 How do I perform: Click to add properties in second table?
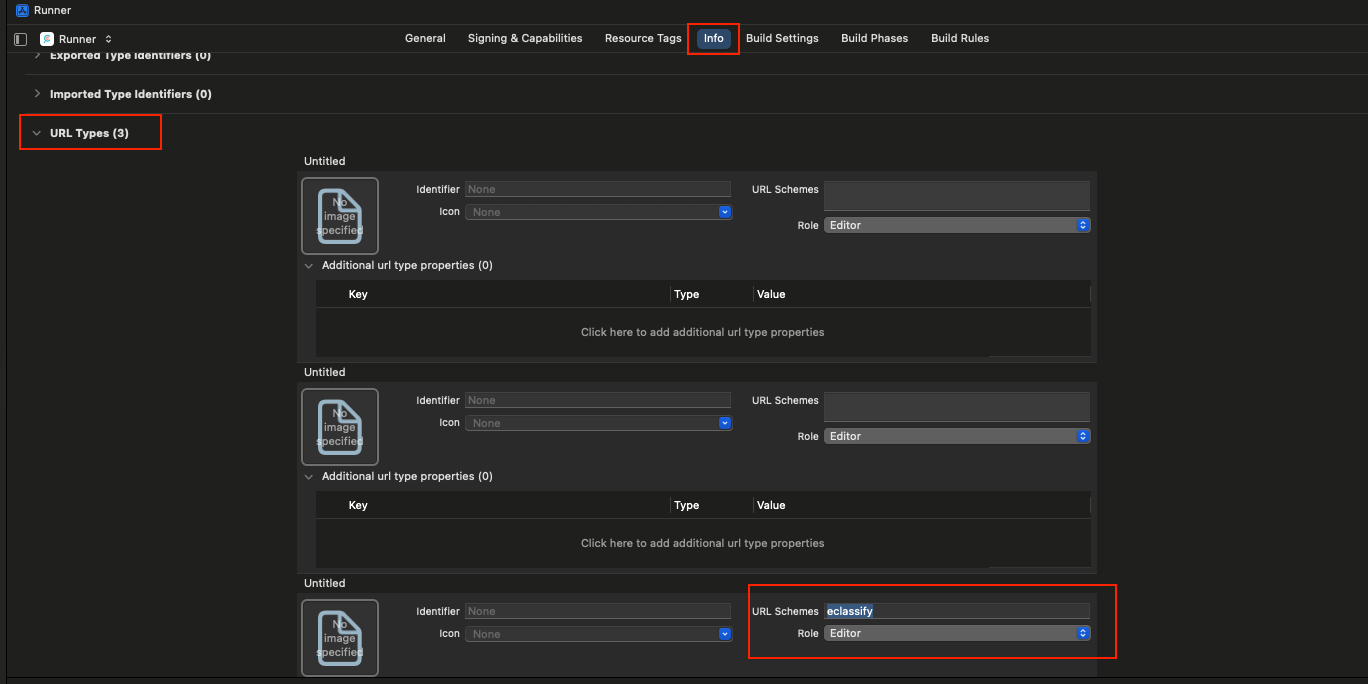702,543
